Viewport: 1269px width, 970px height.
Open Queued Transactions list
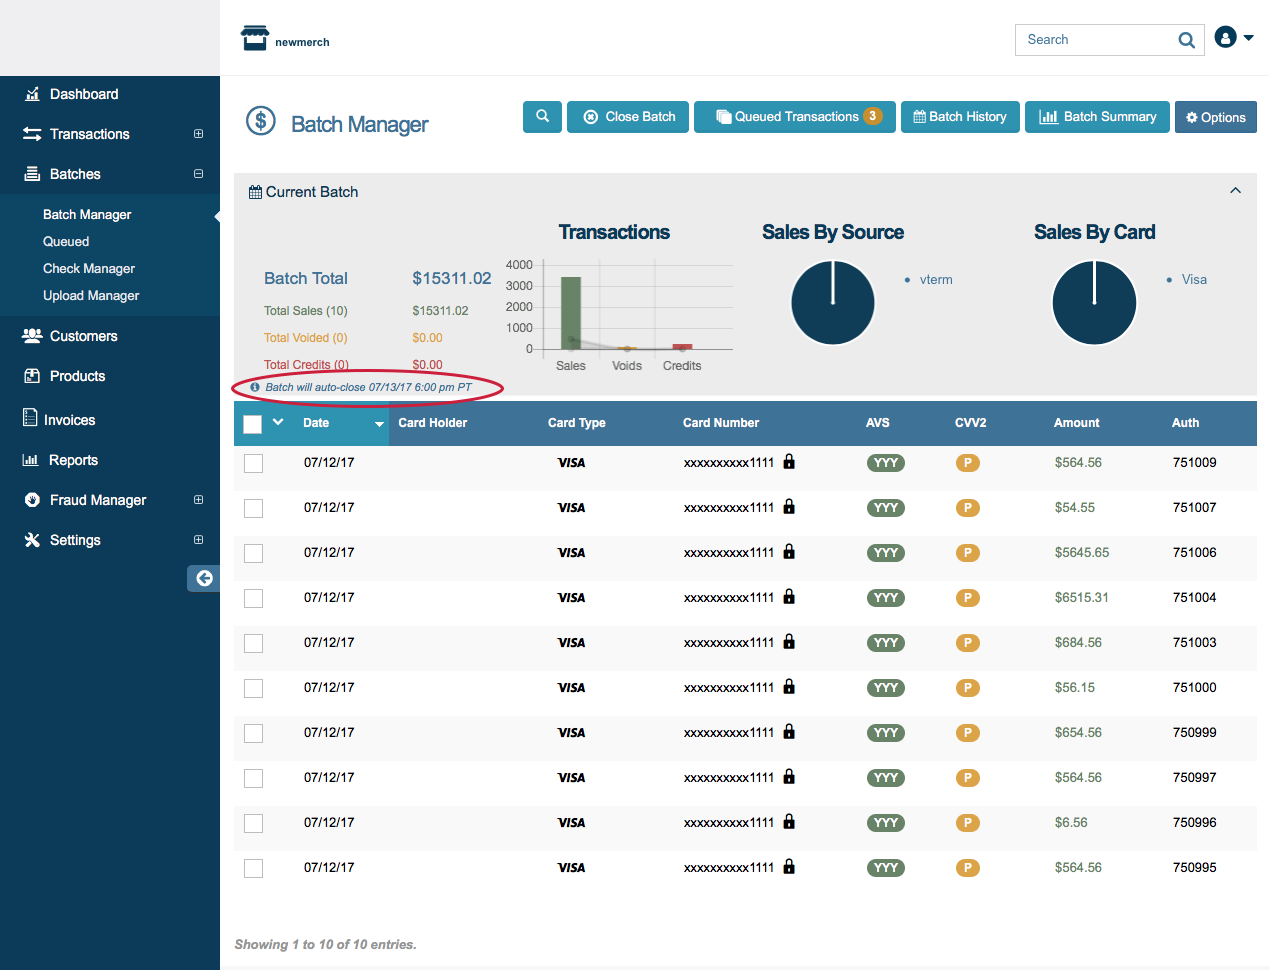click(797, 117)
